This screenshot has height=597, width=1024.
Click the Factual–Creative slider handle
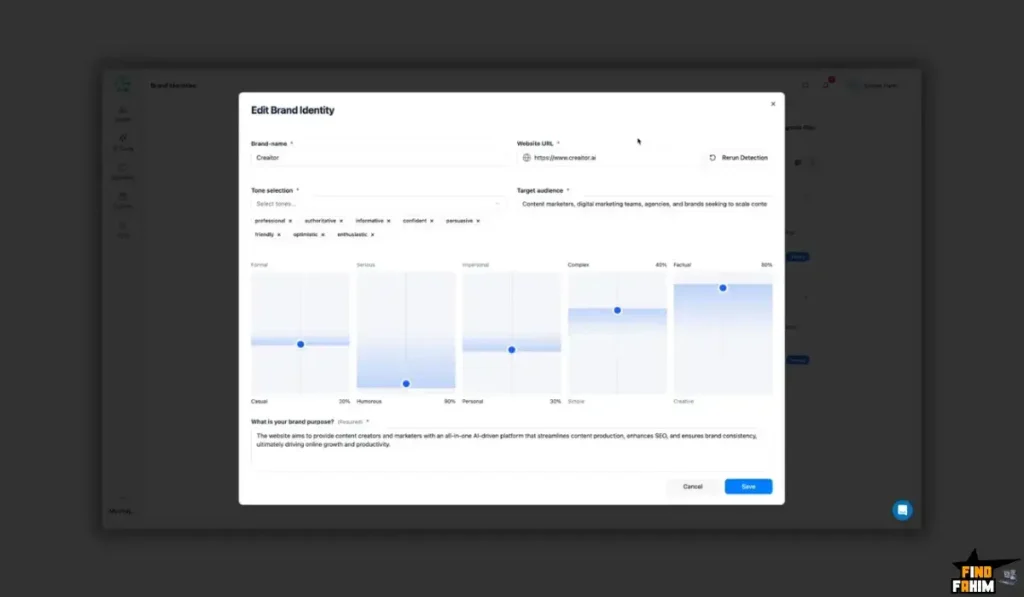(x=723, y=288)
